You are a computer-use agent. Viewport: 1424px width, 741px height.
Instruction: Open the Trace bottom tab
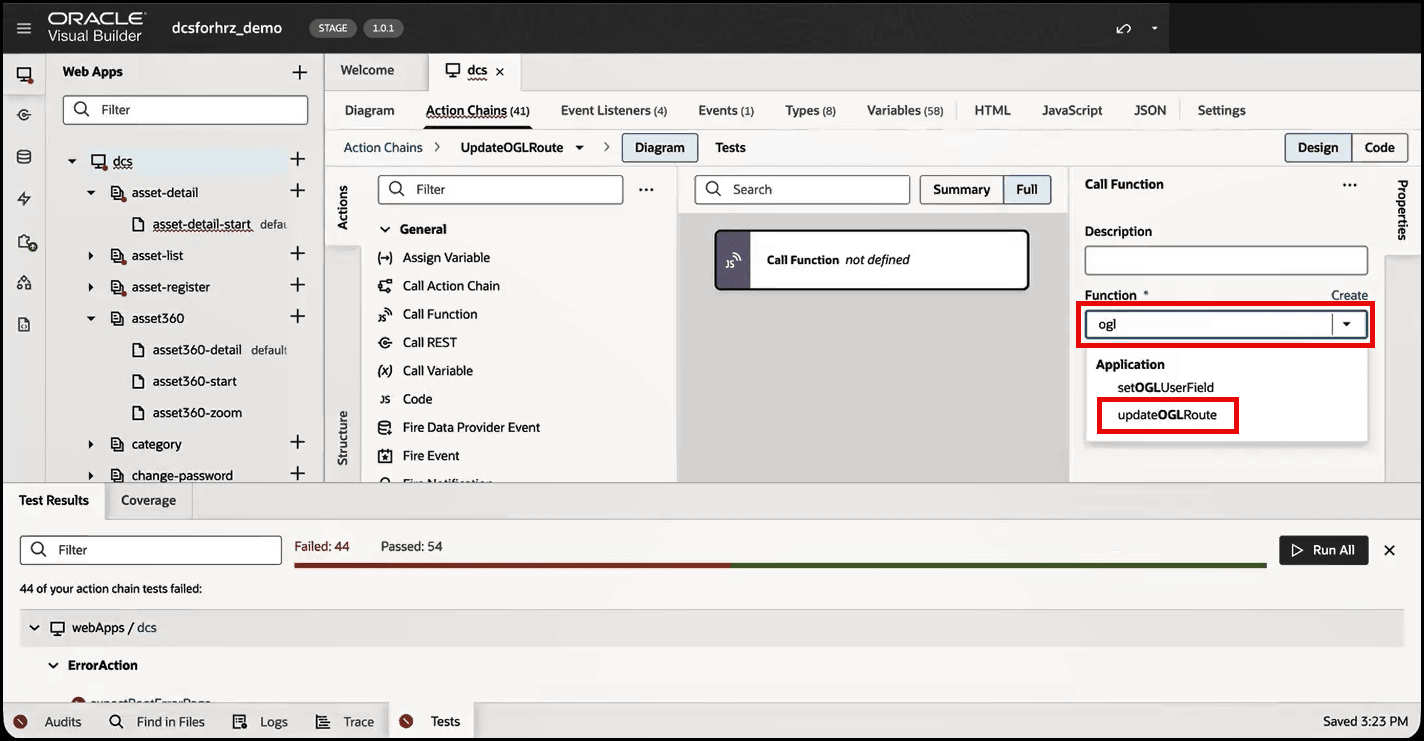pyautogui.click(x=345, y=721)
